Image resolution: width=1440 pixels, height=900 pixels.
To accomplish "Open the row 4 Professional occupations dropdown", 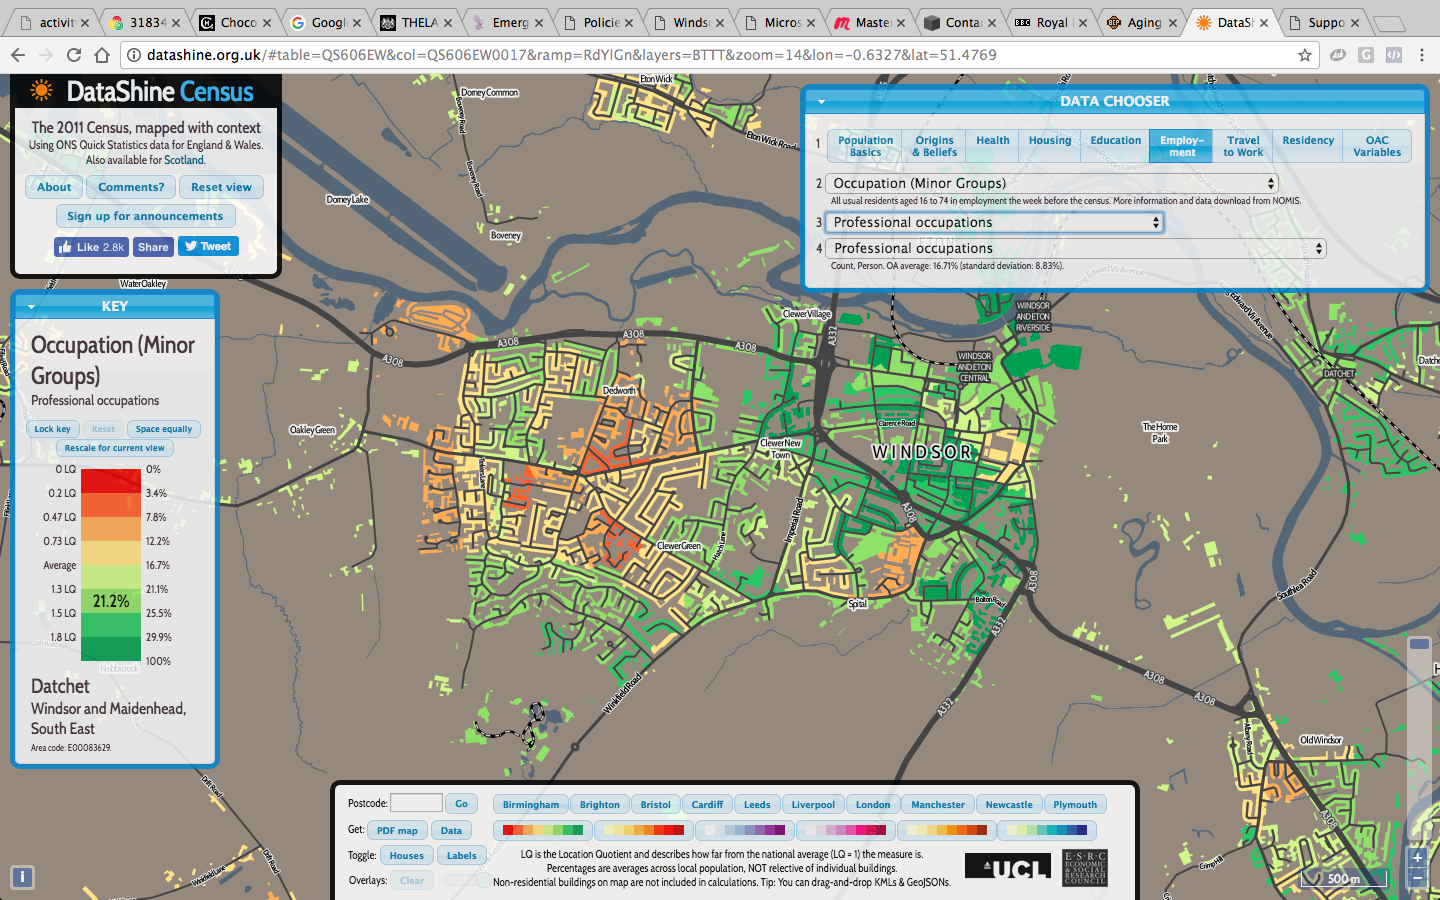I will click(x=1076, y=248).
